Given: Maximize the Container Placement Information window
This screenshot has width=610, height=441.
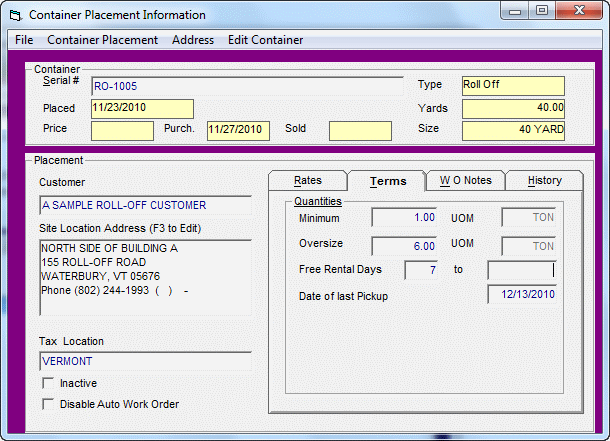Looking at the screenshot, I should (542, 11).
